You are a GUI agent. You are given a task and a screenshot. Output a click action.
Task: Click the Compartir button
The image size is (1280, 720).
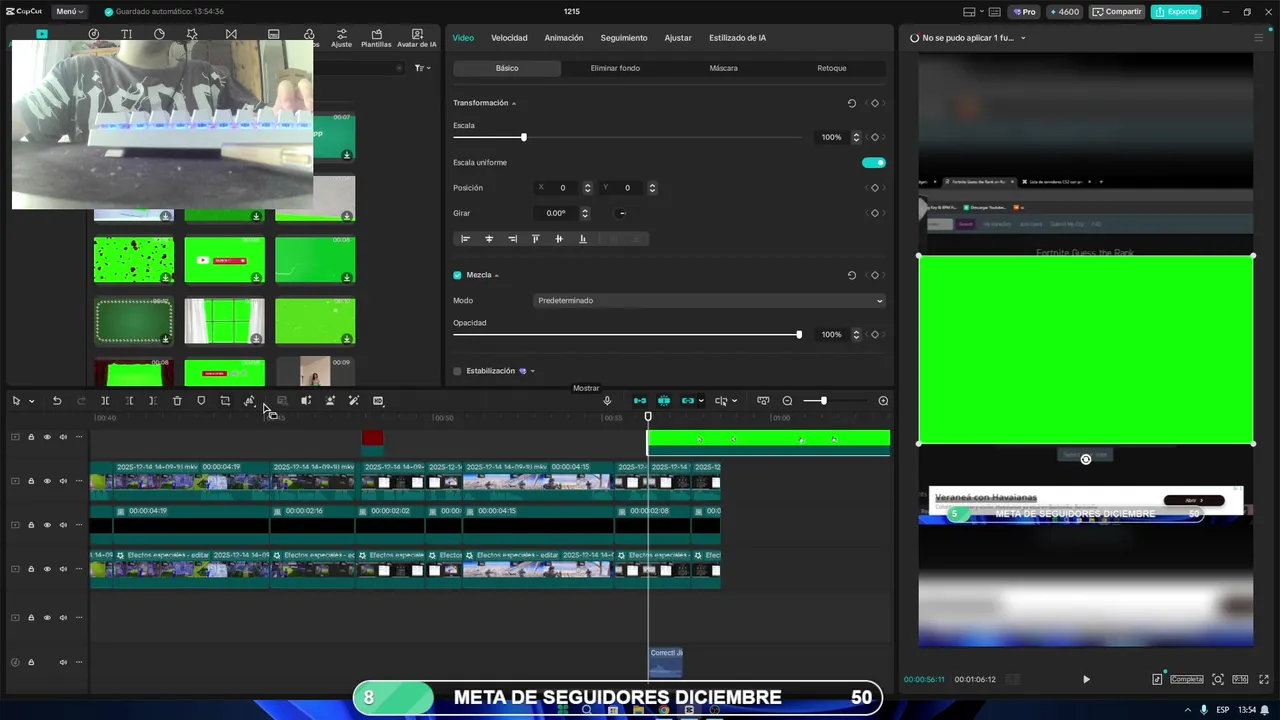coord(1116,12)
